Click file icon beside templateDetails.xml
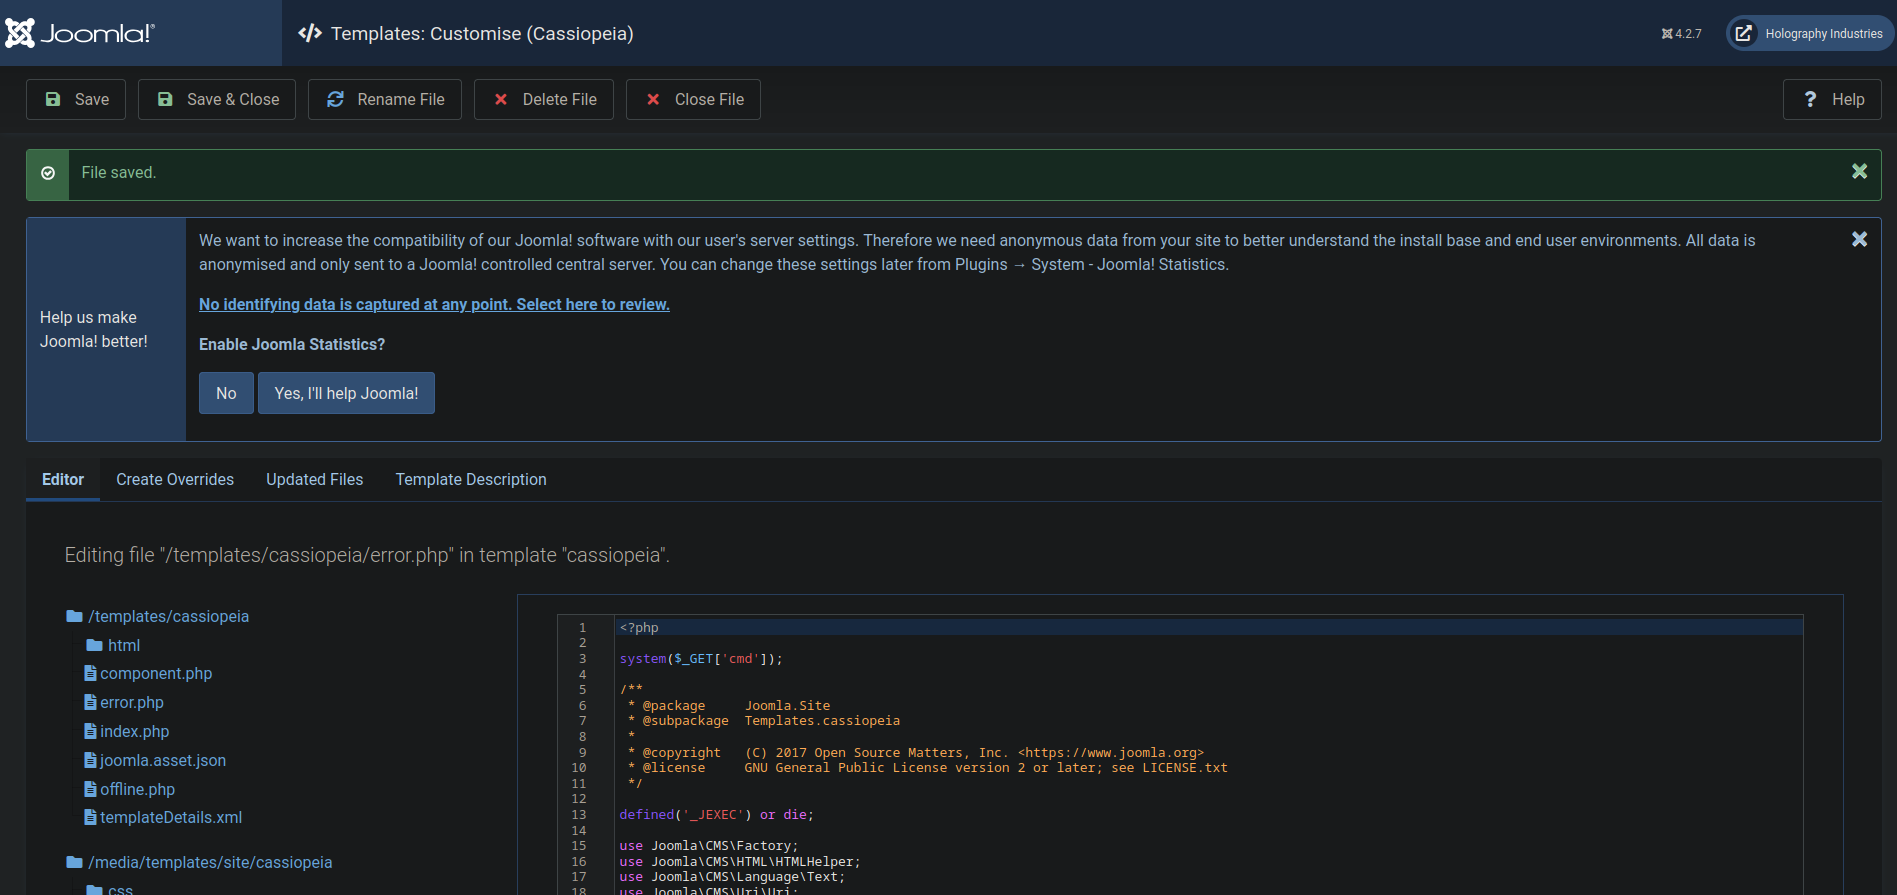This screenshot has height=895, width=1897. pyautogui.click(x=90, y=817)
